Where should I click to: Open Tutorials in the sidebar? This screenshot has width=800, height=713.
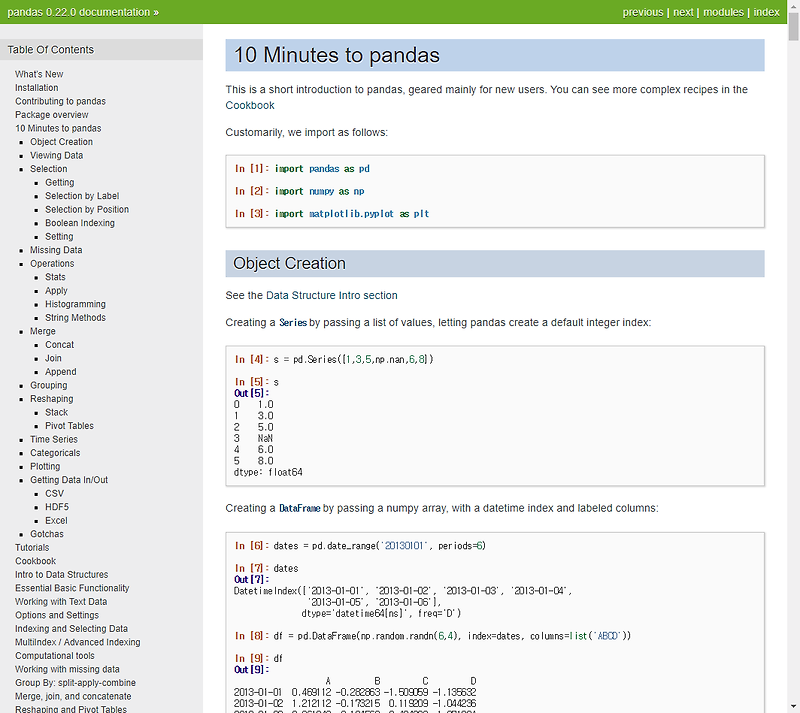pyautogui.click(x=32, y=548)
